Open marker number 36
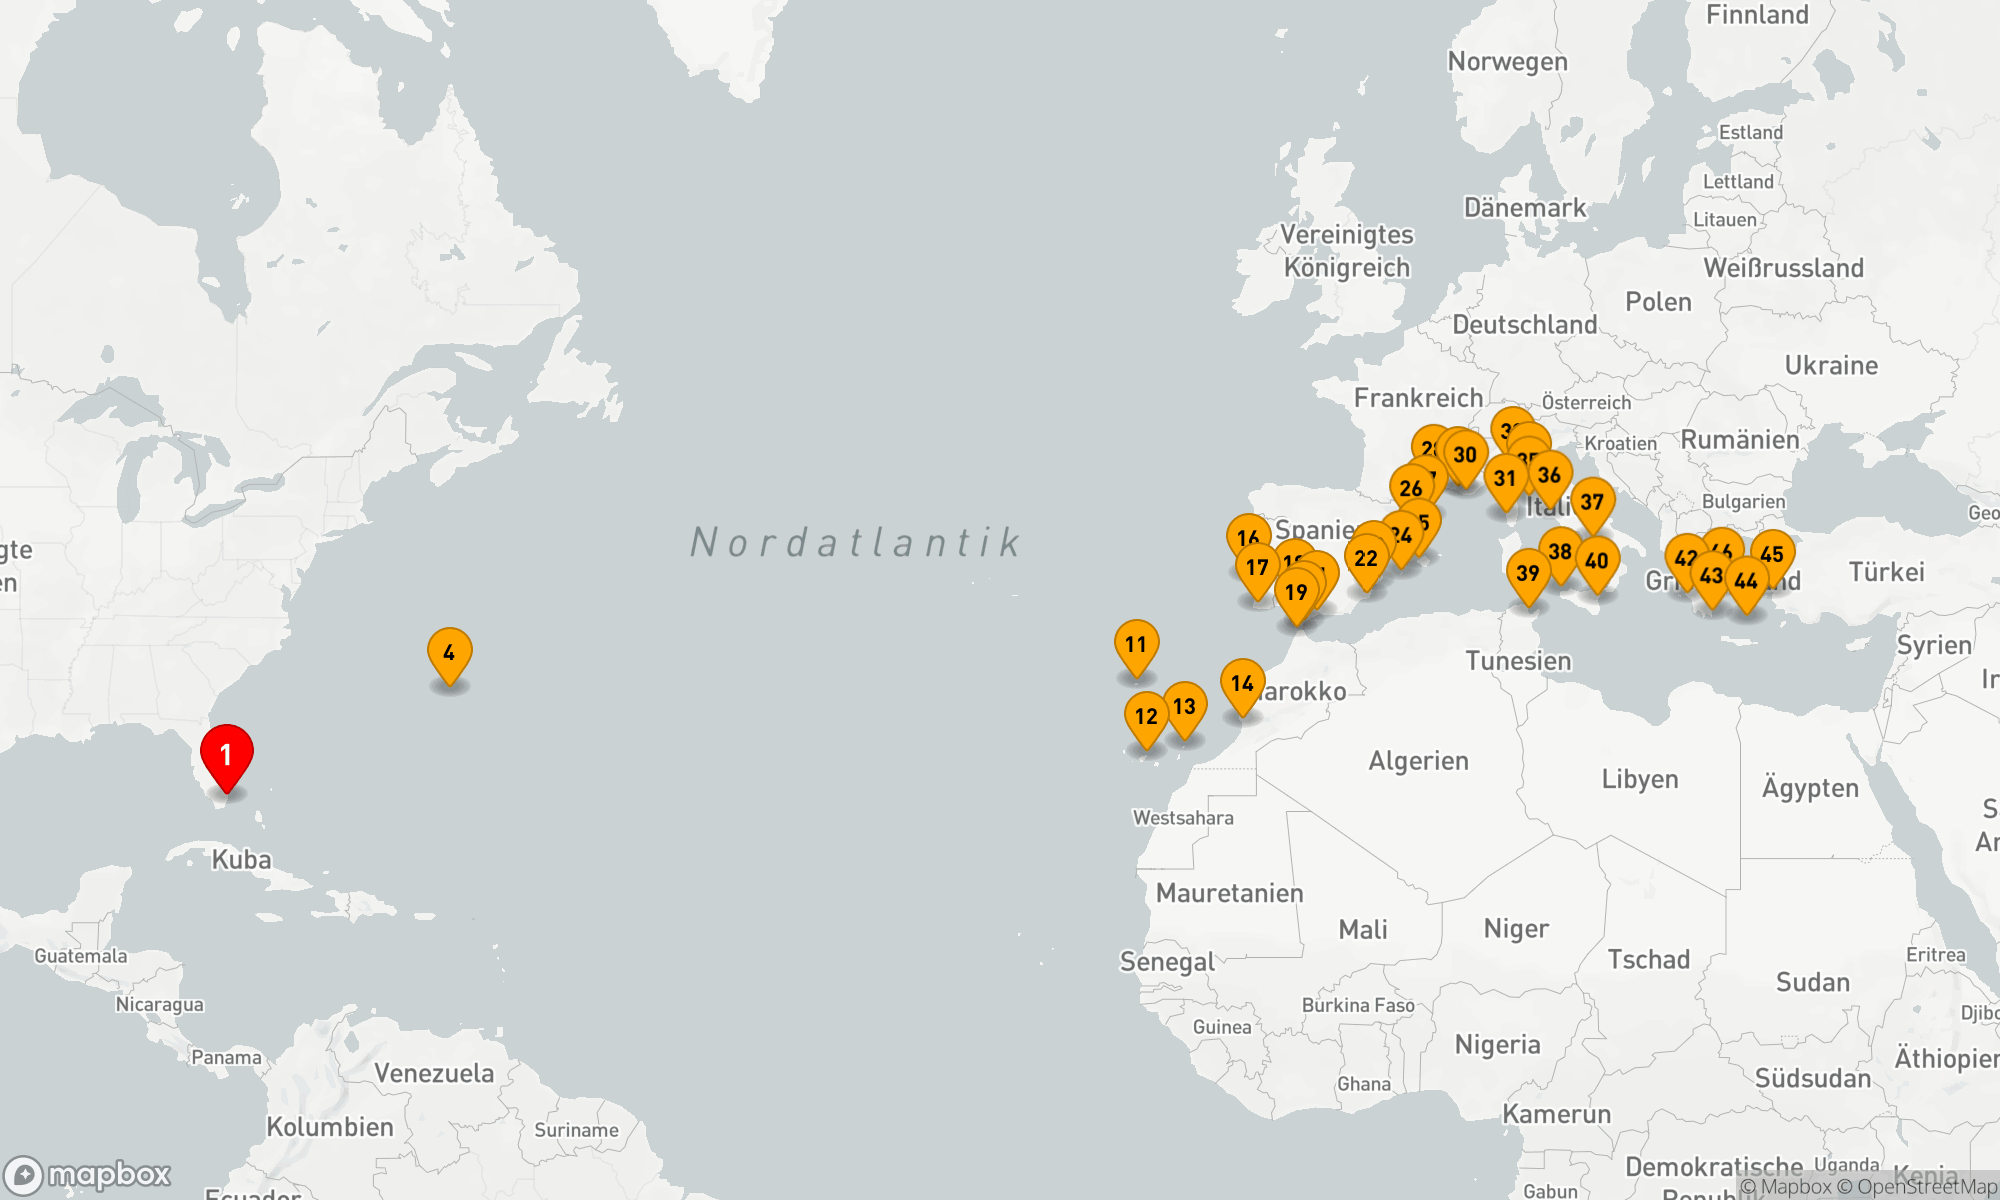 1550,476
